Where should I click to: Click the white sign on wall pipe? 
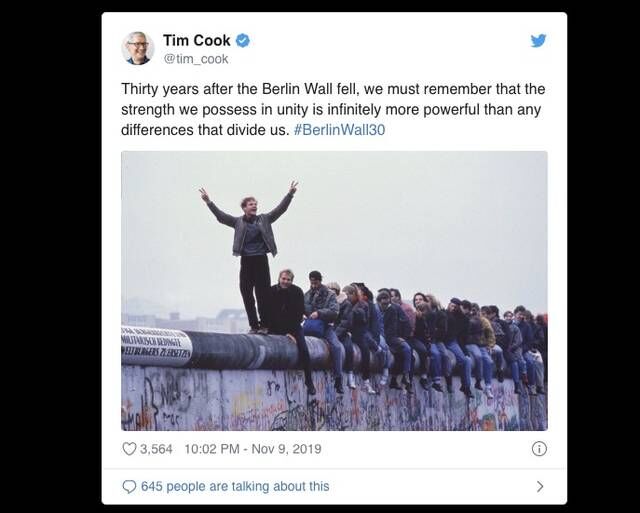156,346
